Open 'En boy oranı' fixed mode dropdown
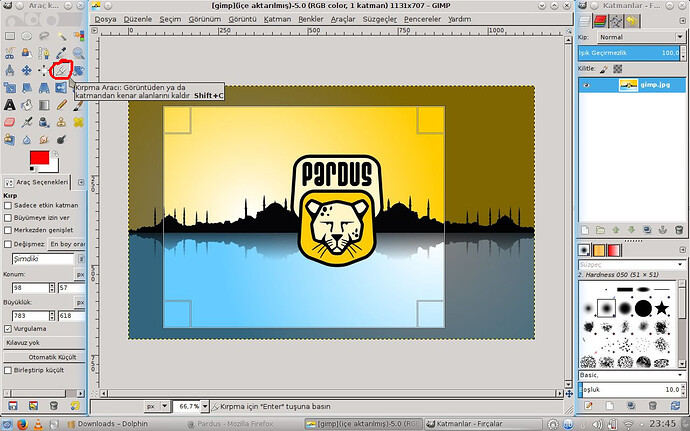Image resolution: width=690 pixels, height=431 pixels. click(x=66, y=244)
